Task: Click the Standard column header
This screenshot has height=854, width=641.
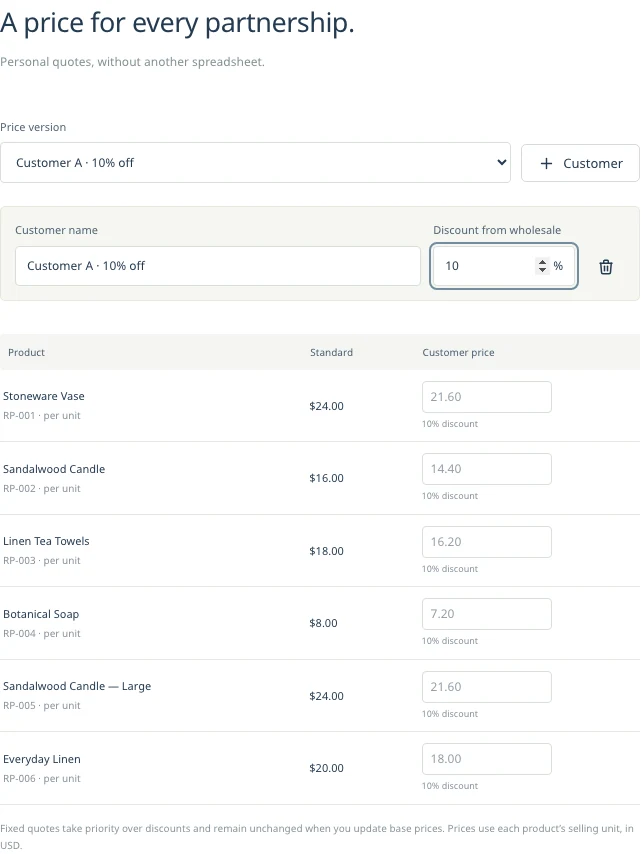Action: click(x=331, y=352)
